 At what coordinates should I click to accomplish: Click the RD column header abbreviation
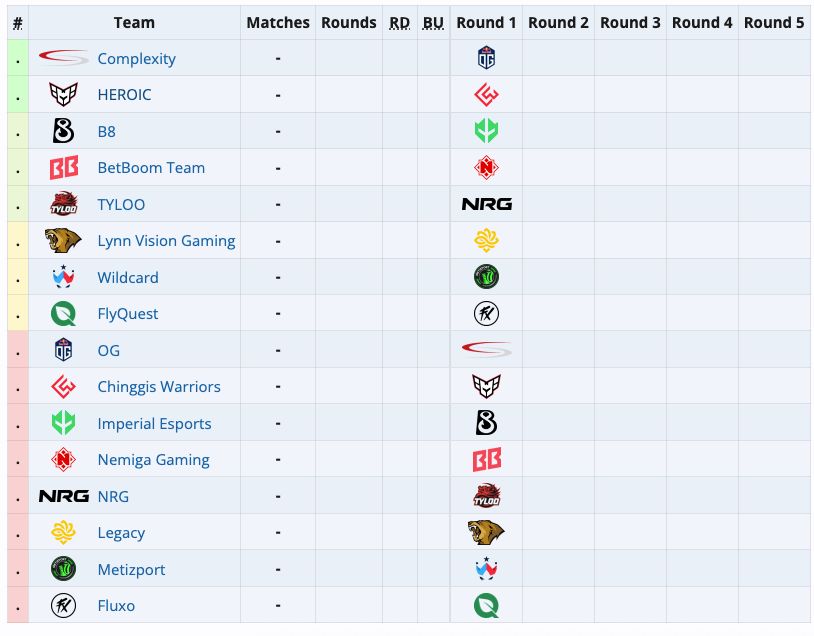tap(399, 23)
